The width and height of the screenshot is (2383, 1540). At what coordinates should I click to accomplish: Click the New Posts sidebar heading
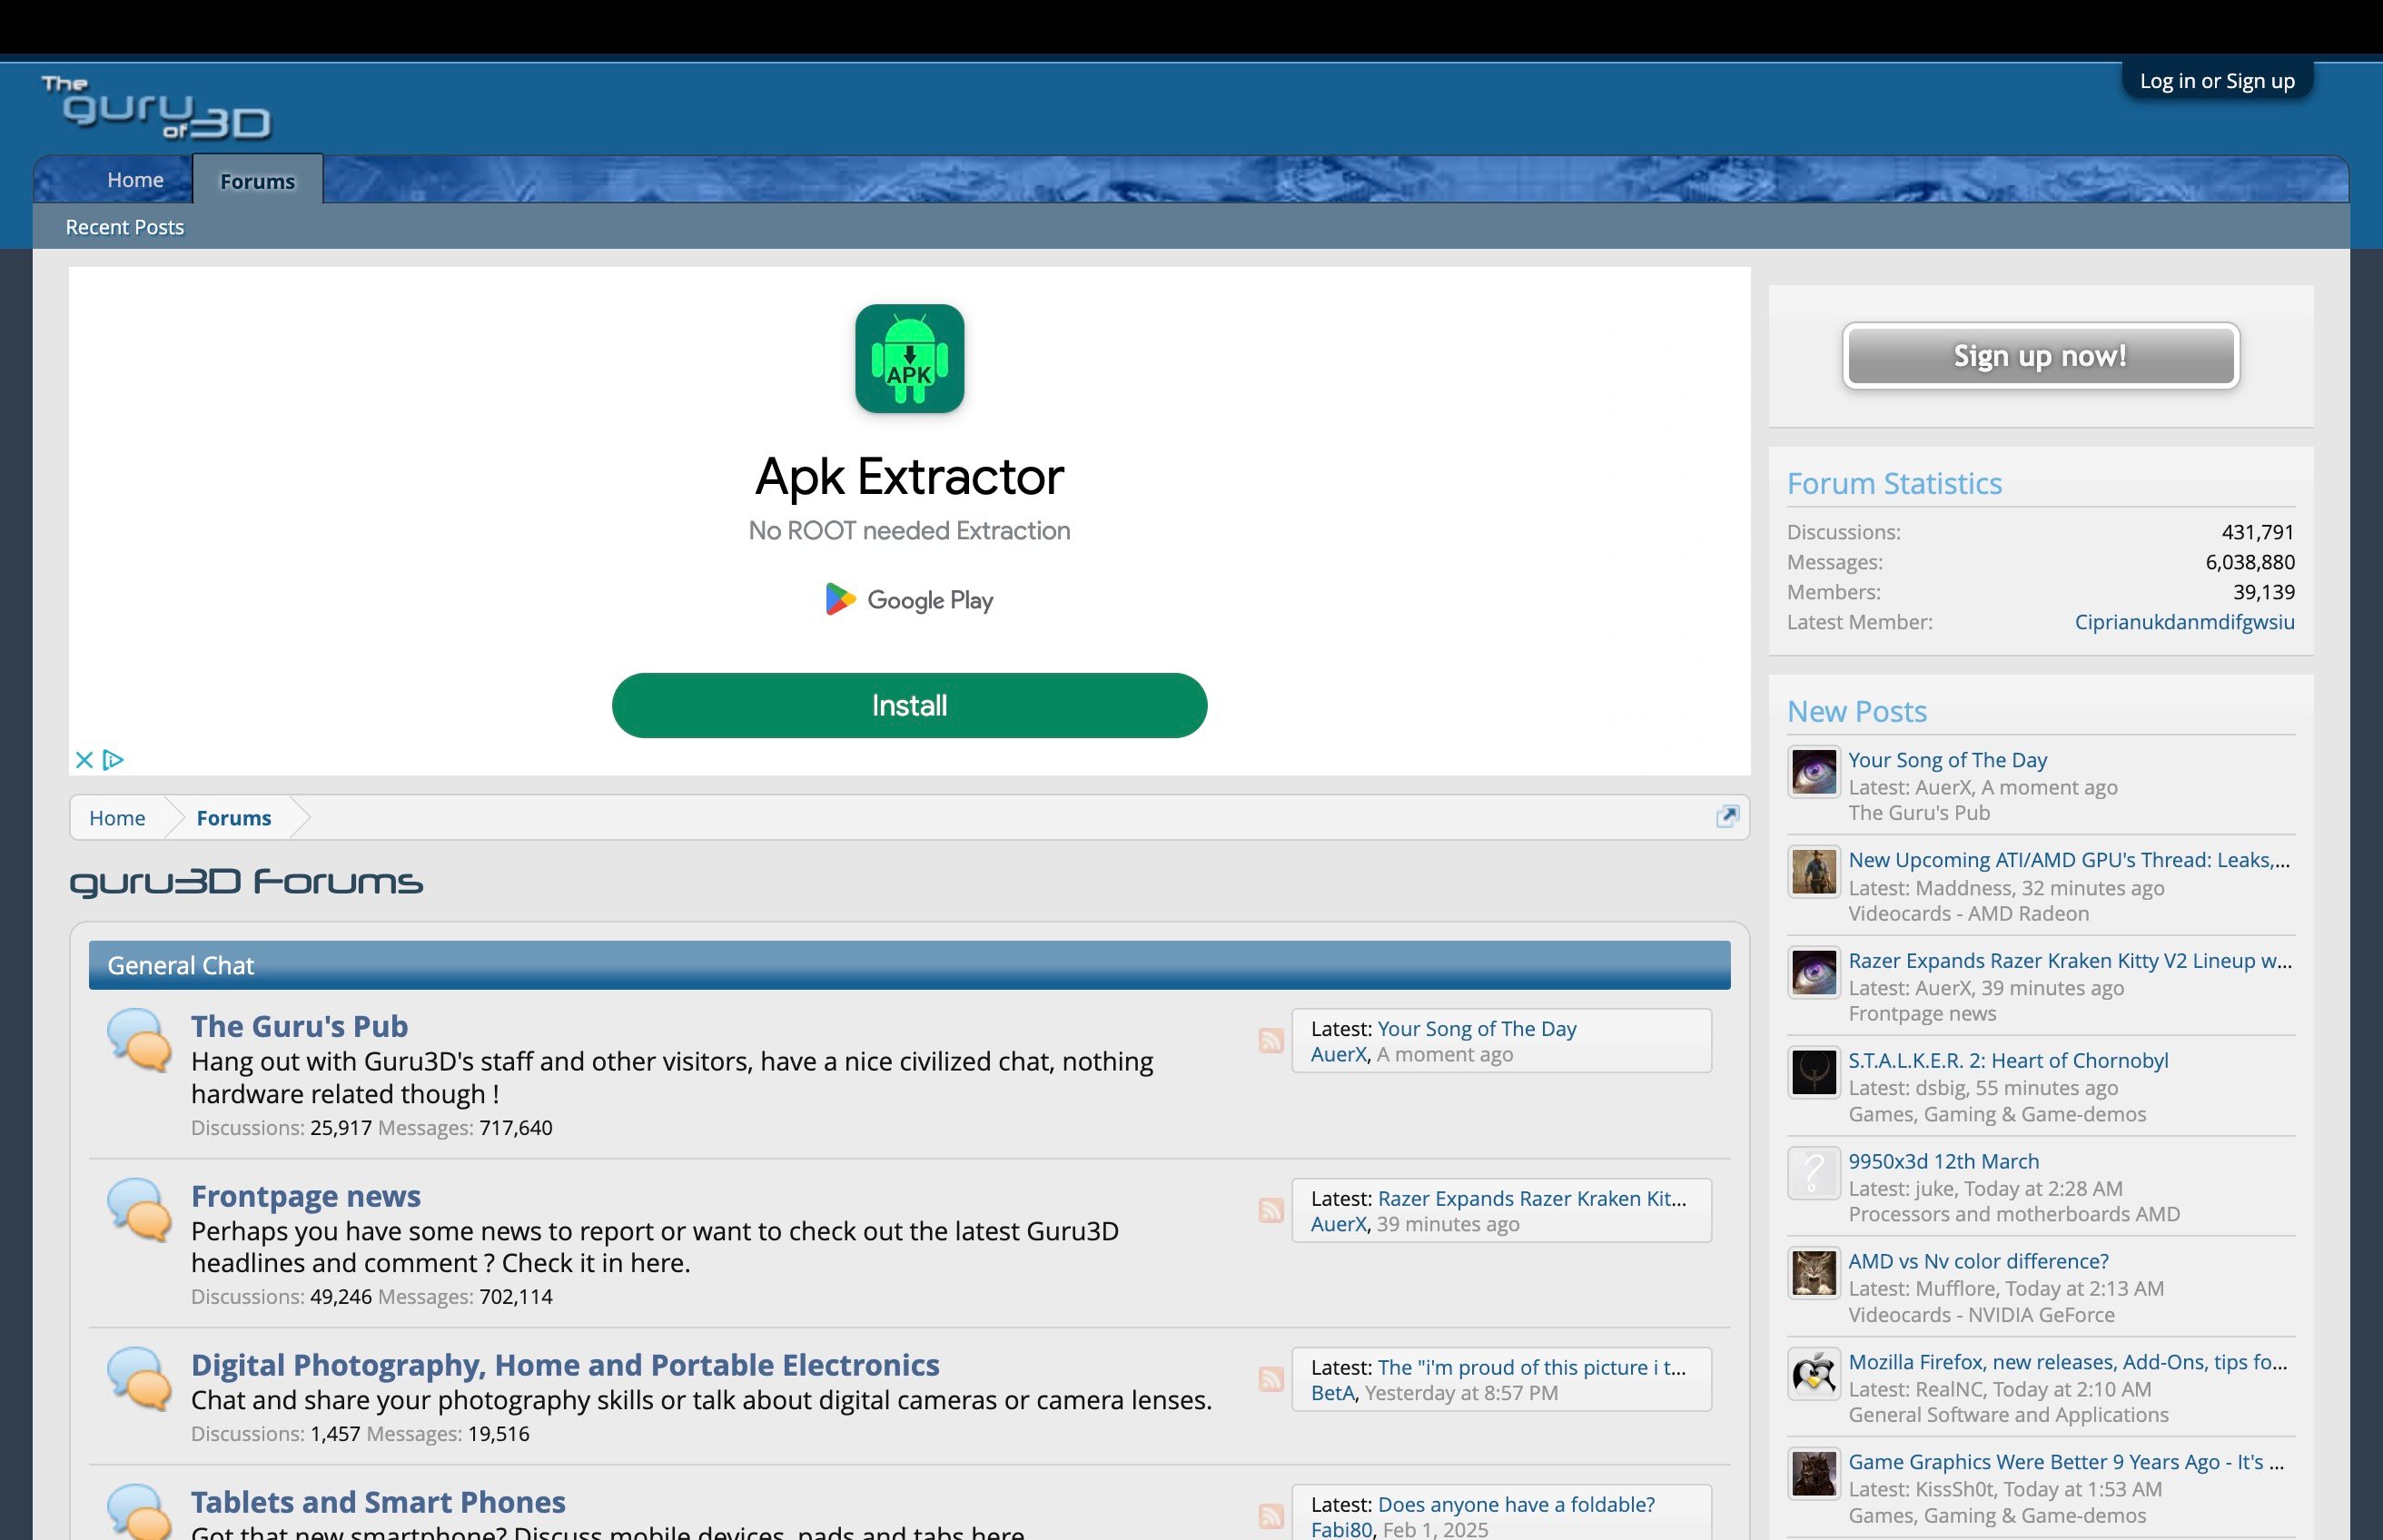tap(1856, 711)
